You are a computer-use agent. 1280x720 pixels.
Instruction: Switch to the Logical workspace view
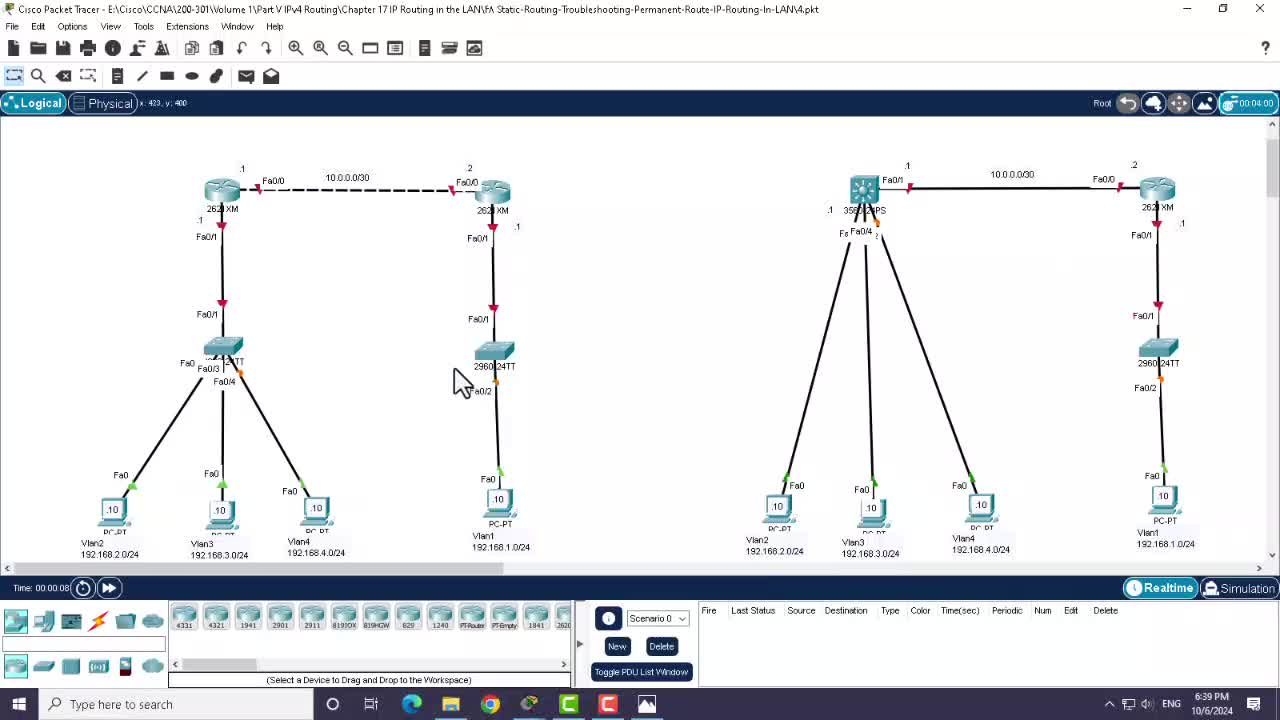(33, 103)
